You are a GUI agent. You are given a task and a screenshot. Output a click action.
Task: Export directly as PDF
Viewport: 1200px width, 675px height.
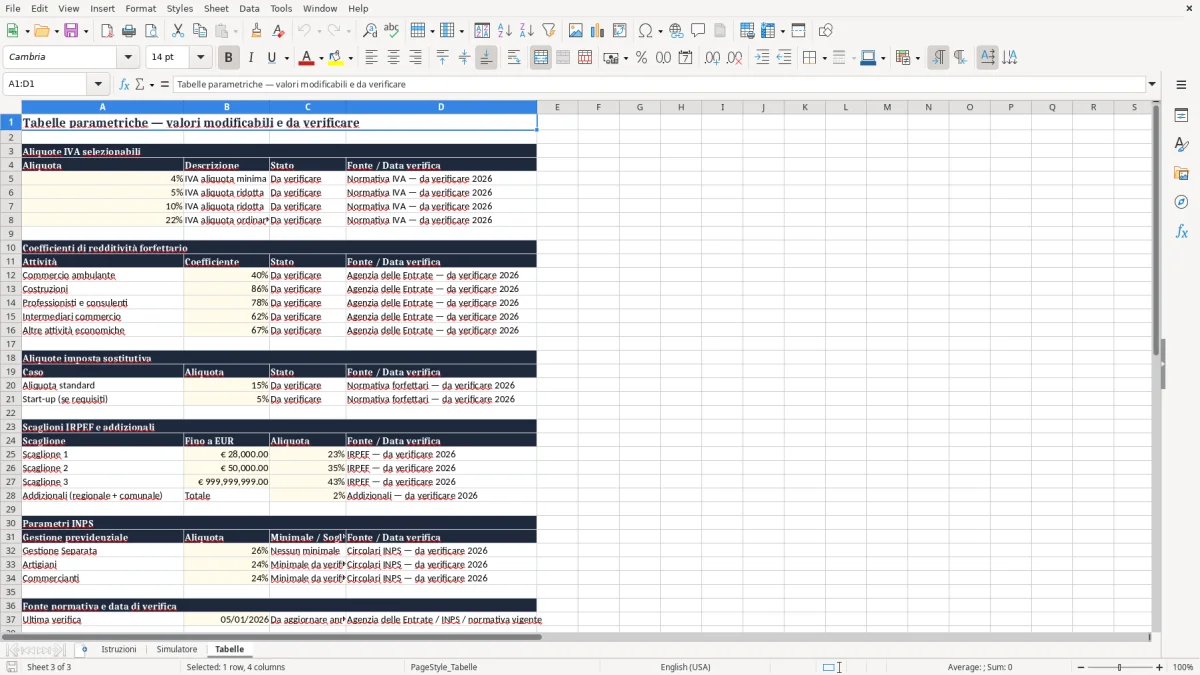(x=107, y=31)
